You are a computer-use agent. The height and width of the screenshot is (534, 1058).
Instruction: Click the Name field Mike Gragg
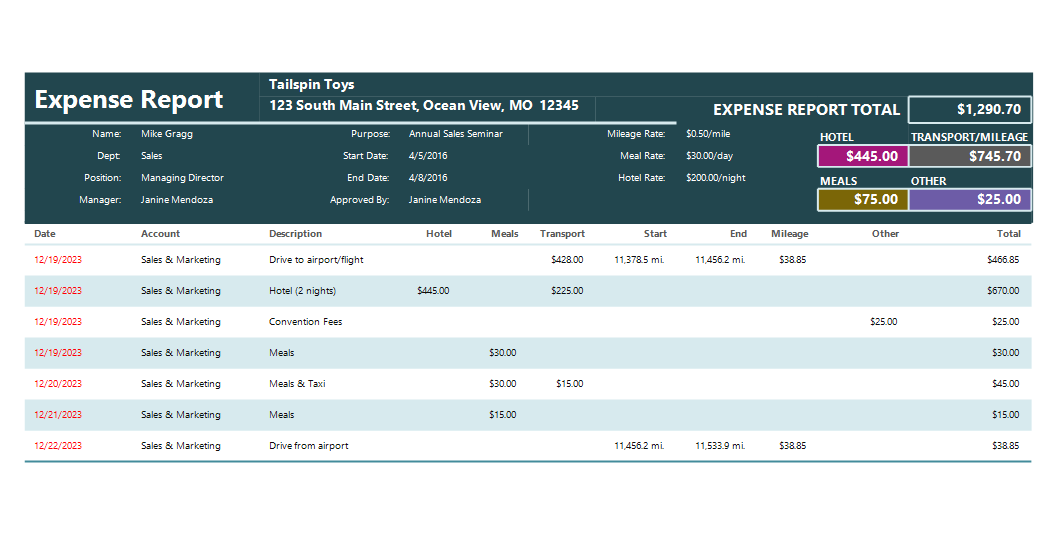click(167, 134)
